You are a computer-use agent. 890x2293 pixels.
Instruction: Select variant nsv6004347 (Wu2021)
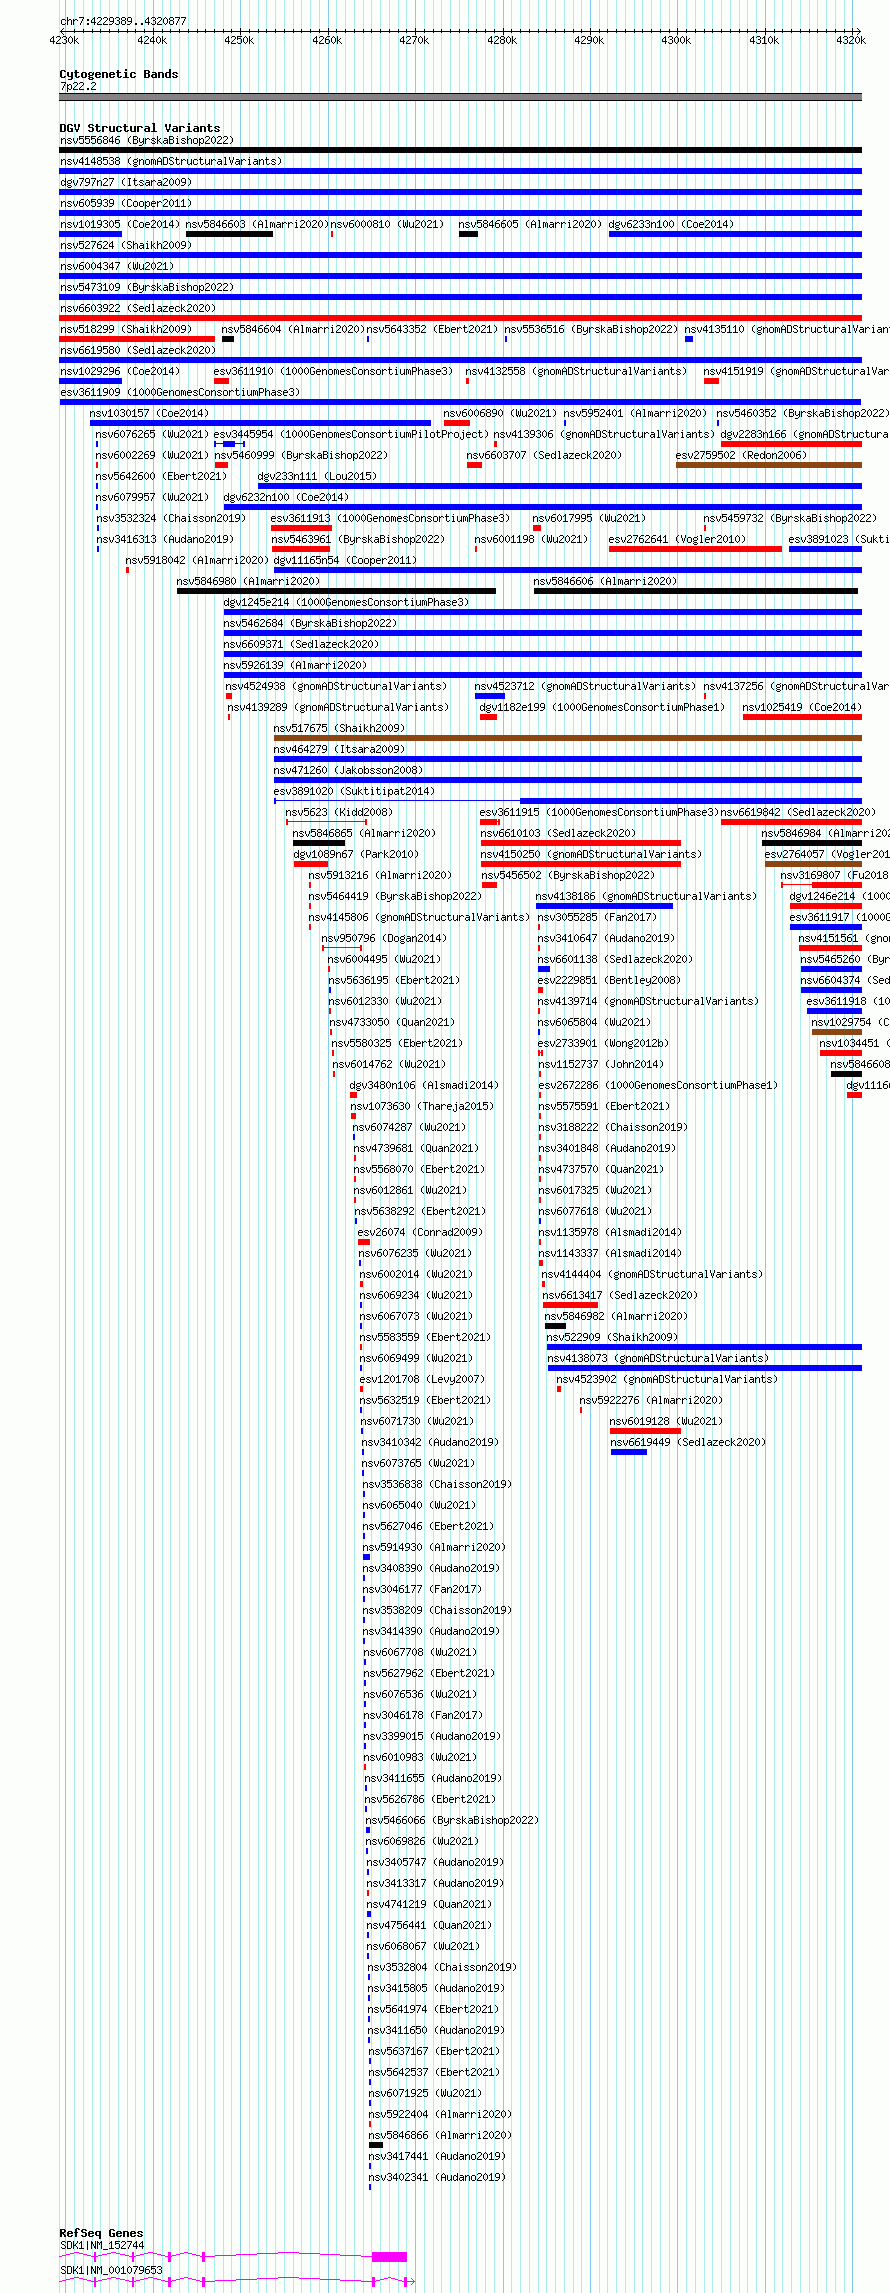point(117,267)
